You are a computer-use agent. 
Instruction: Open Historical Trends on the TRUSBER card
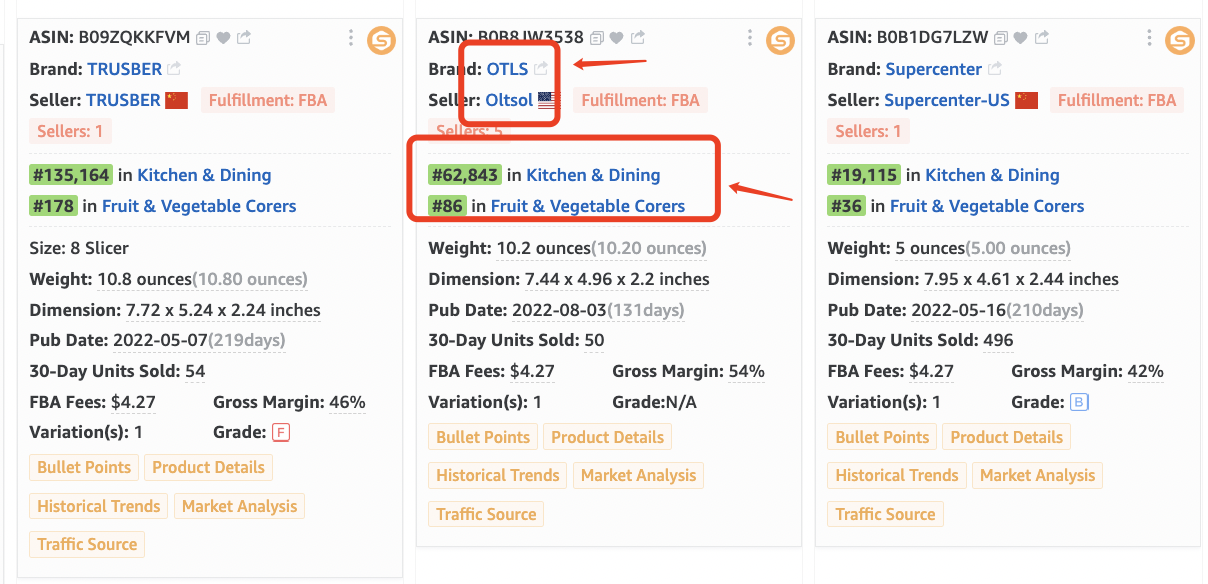pos(99,506)
